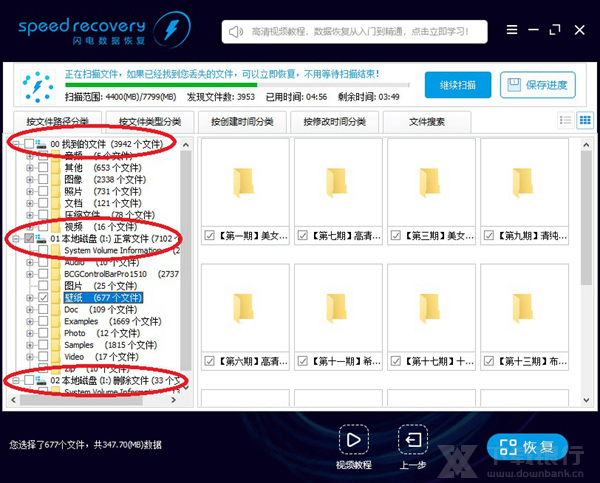Select the 【第六期】 folder thumbnail
The height and width of the screenshot is (483, 600).
click(x=245, y=317)
